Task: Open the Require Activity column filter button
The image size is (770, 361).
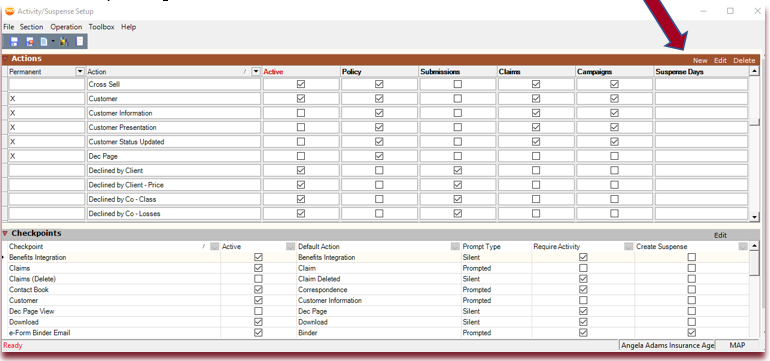Action: click(629, 247)
